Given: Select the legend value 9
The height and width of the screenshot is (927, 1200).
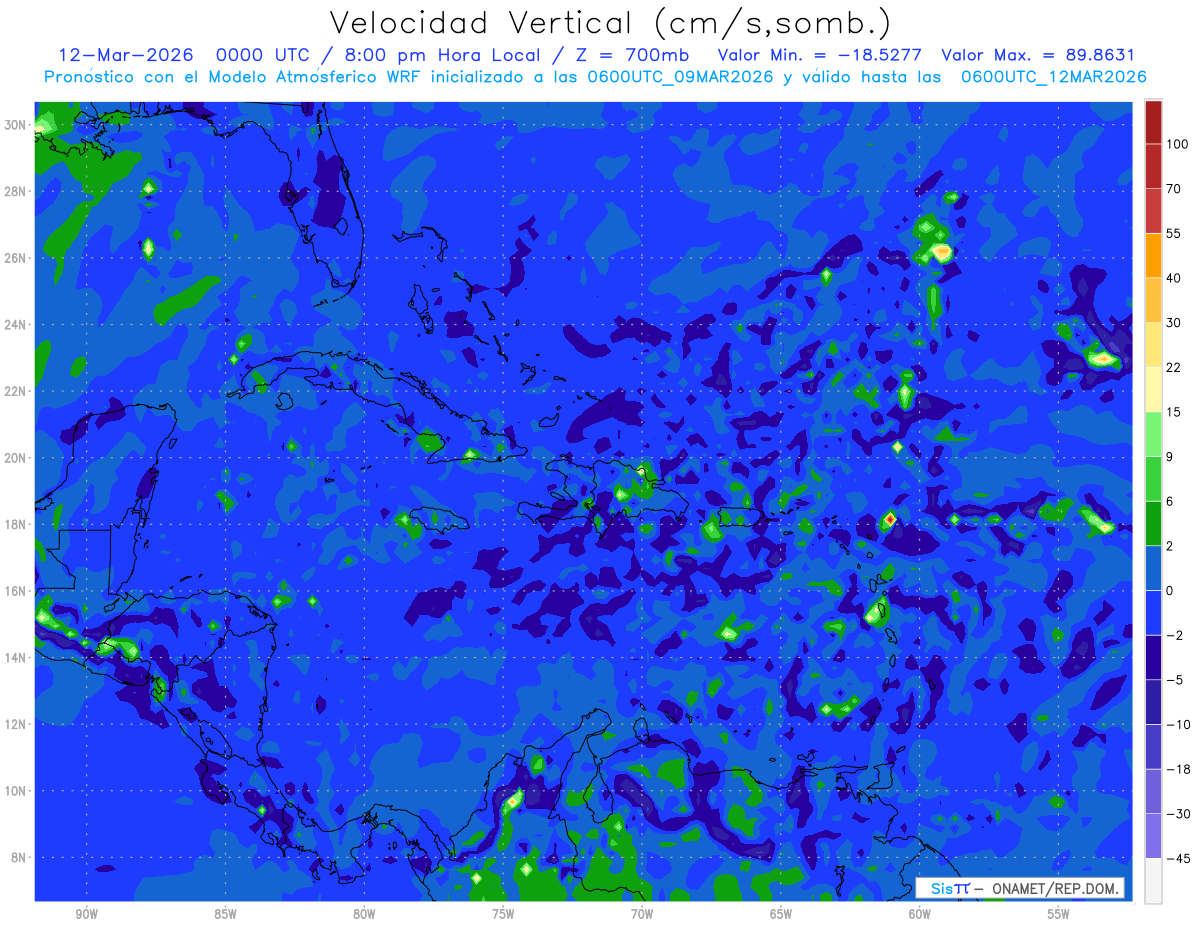Looking at the screenshot, I should (x=1170, y=457).
